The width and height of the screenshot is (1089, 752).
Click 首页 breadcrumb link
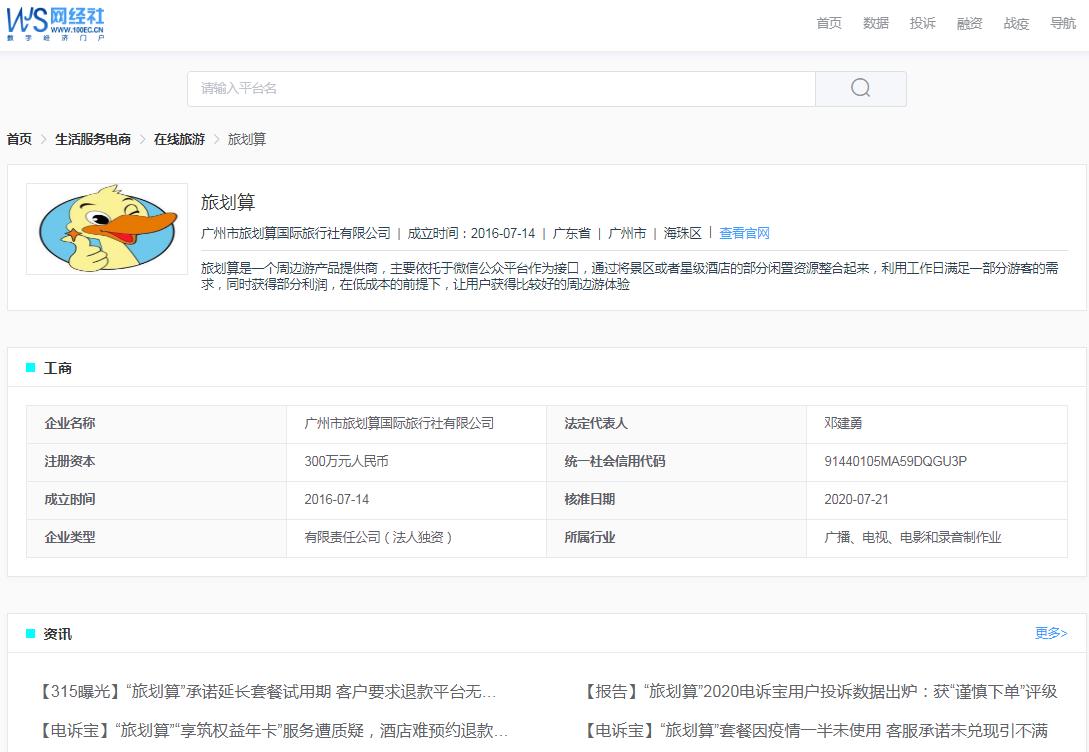pyautogui.click(x=19, y=139)
